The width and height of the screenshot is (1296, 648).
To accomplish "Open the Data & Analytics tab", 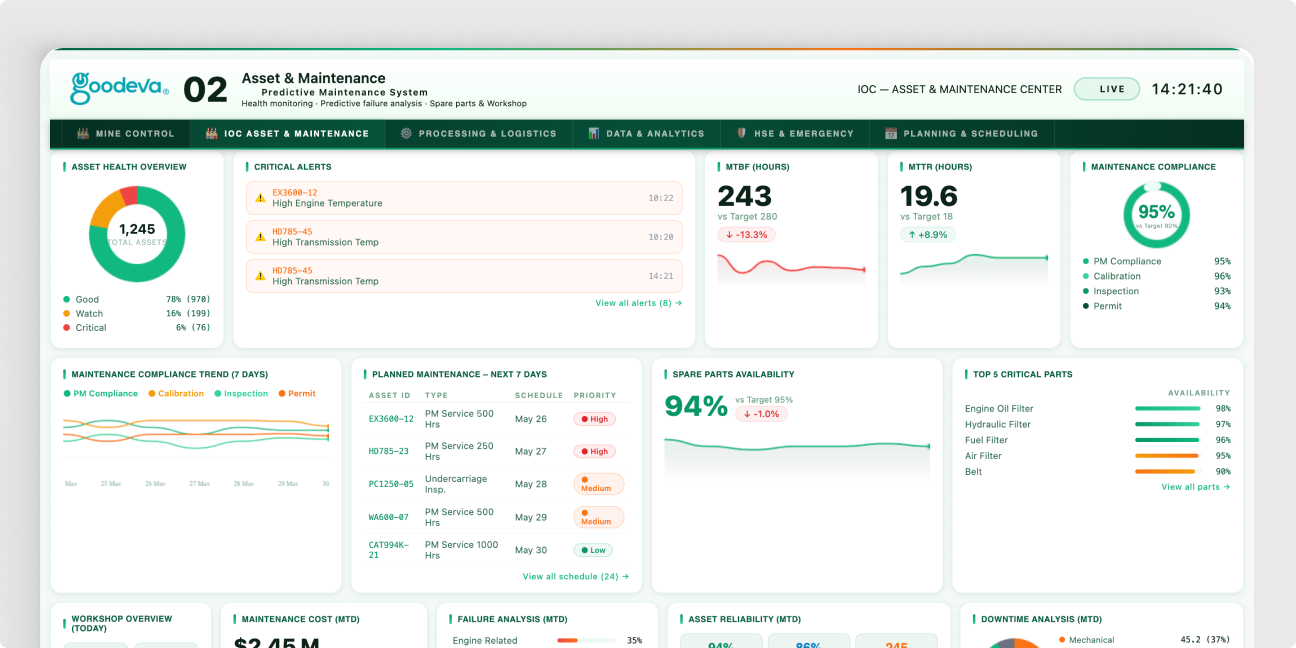I will coord(645,133).
